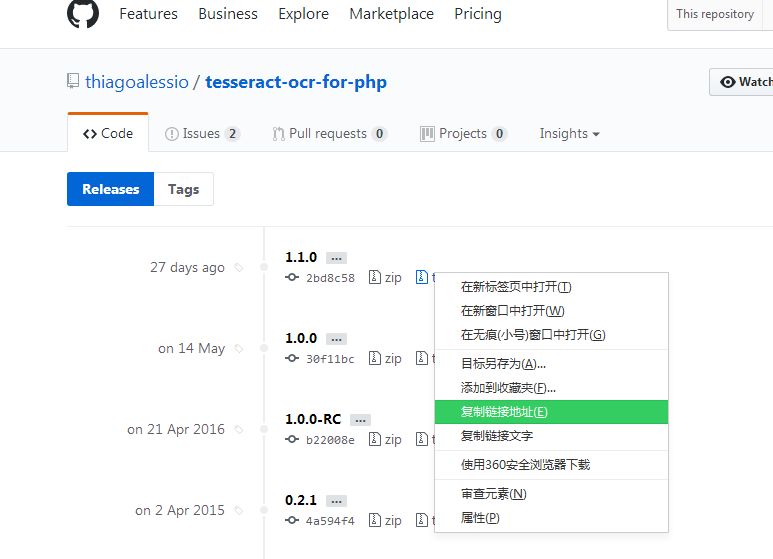Download the zip link text for 1.1.0
This screenshot has height=559, width=773.
[x=393, y=278]
